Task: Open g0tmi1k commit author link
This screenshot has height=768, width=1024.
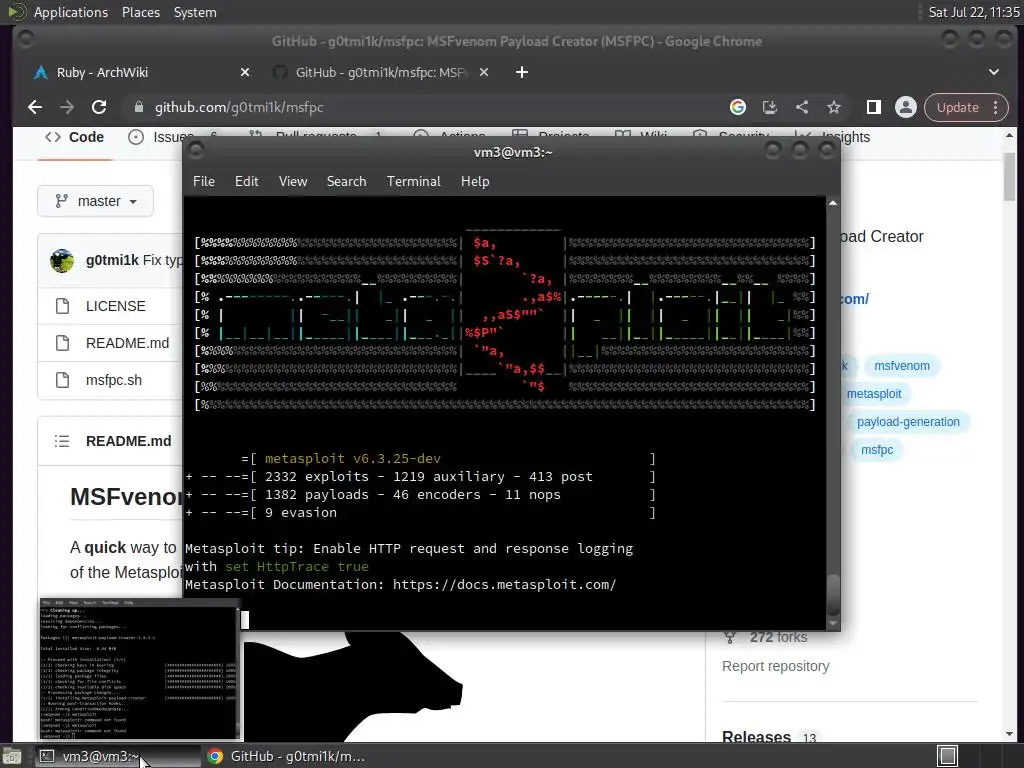Action: (x=112, y=261)
